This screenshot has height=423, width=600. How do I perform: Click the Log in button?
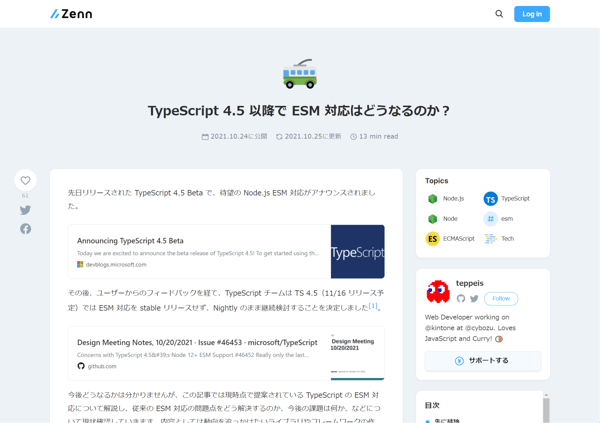[x=532, y=14]
